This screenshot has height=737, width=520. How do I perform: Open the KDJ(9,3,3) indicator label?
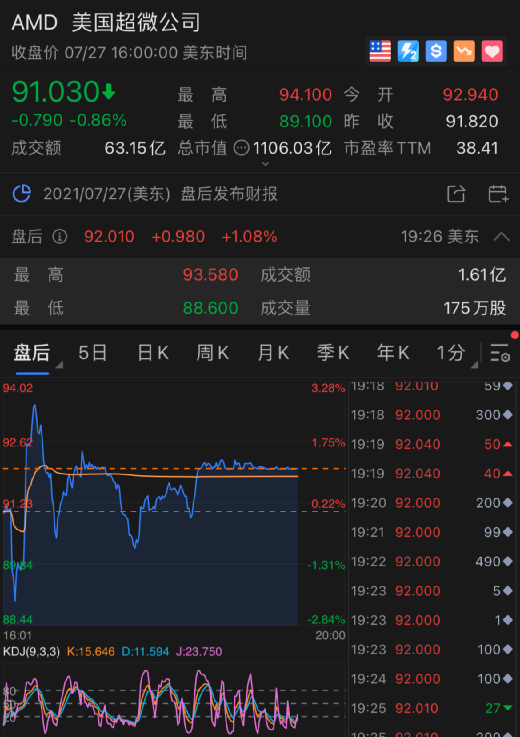point(32,651)
